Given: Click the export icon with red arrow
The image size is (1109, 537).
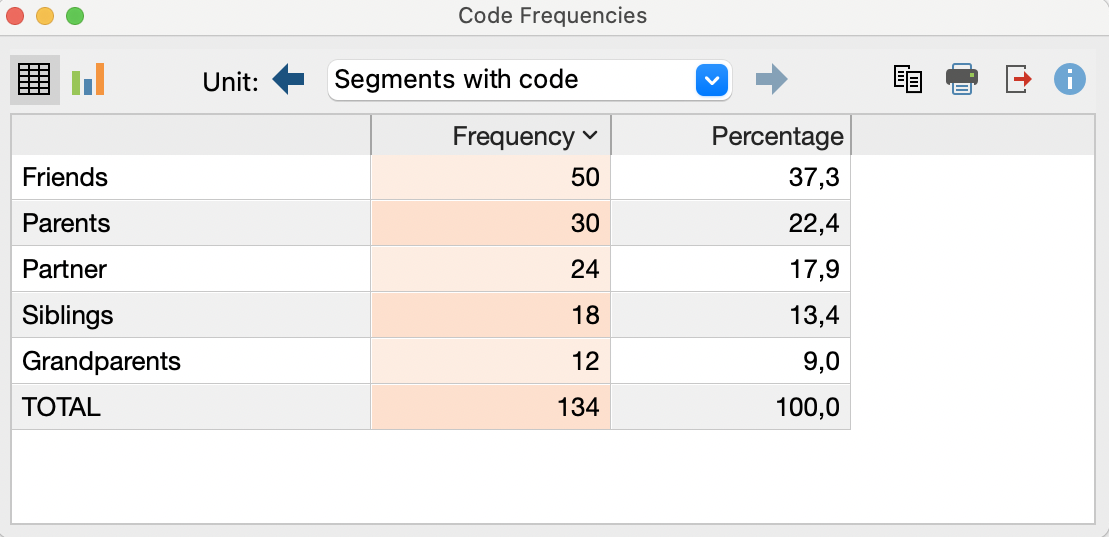Looking at the screenshot, I should (1018, 79).
